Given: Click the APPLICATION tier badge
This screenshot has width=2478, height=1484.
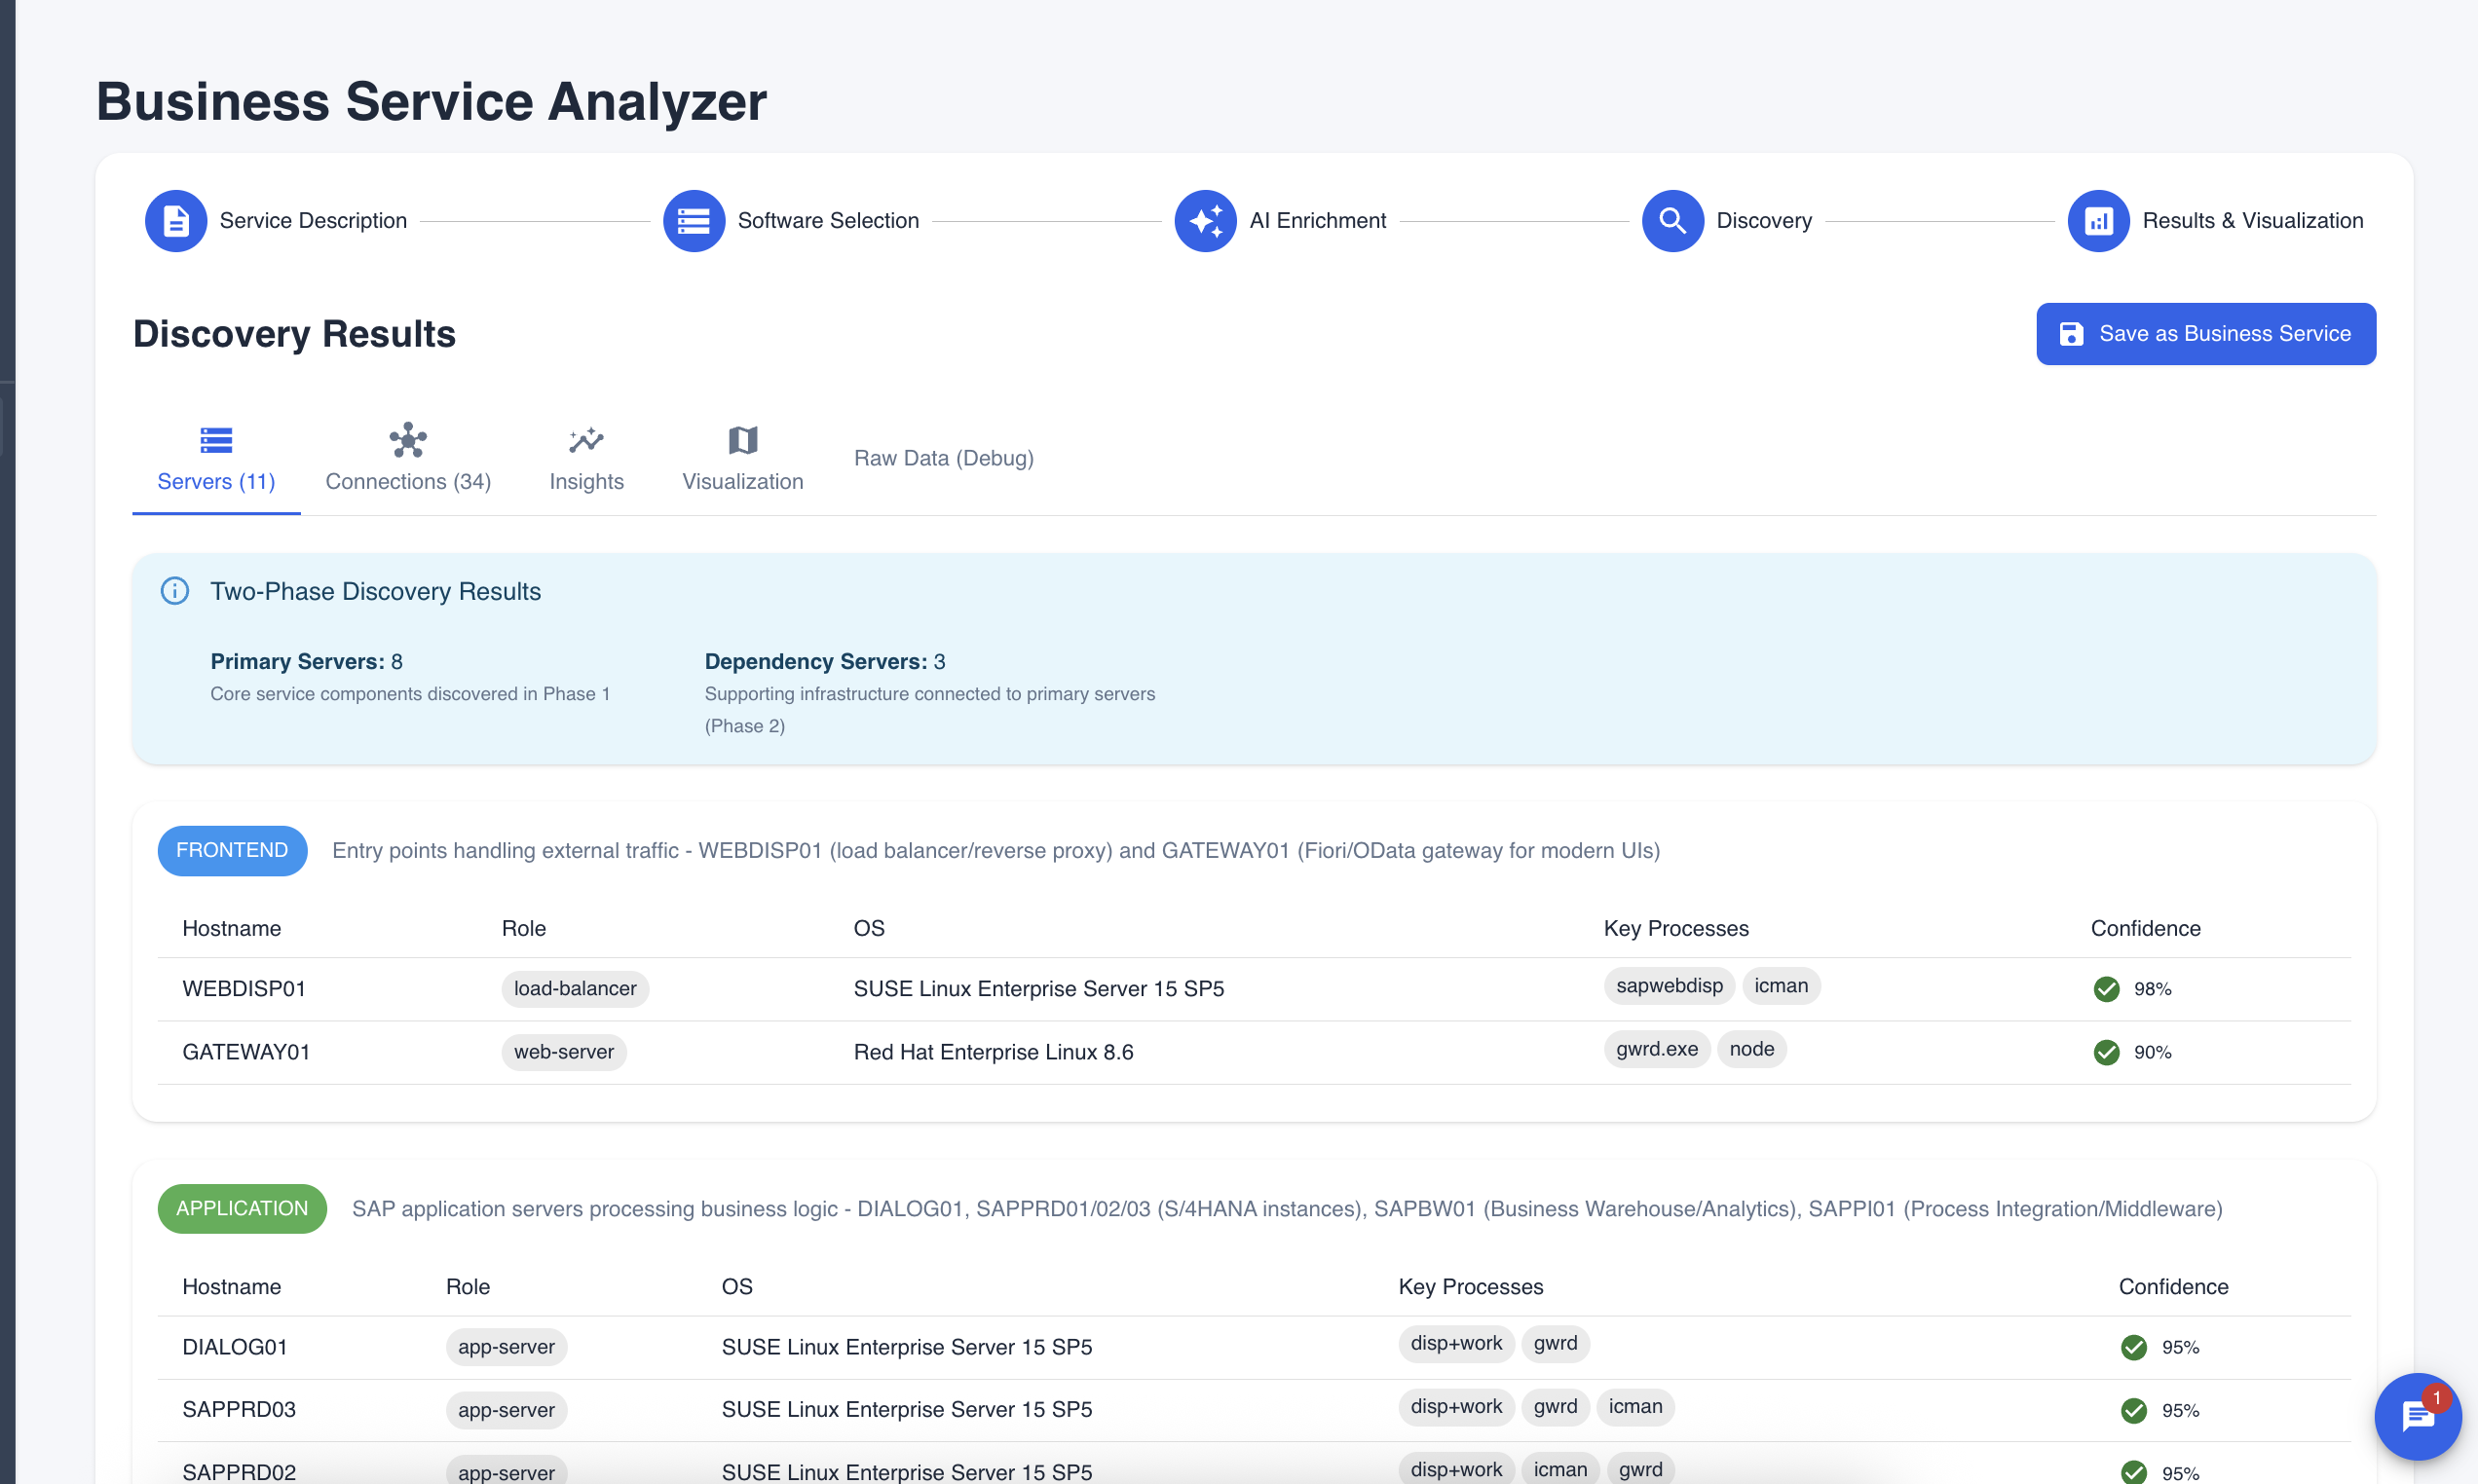Looking at the screenshot, I should pos(242,1208).
